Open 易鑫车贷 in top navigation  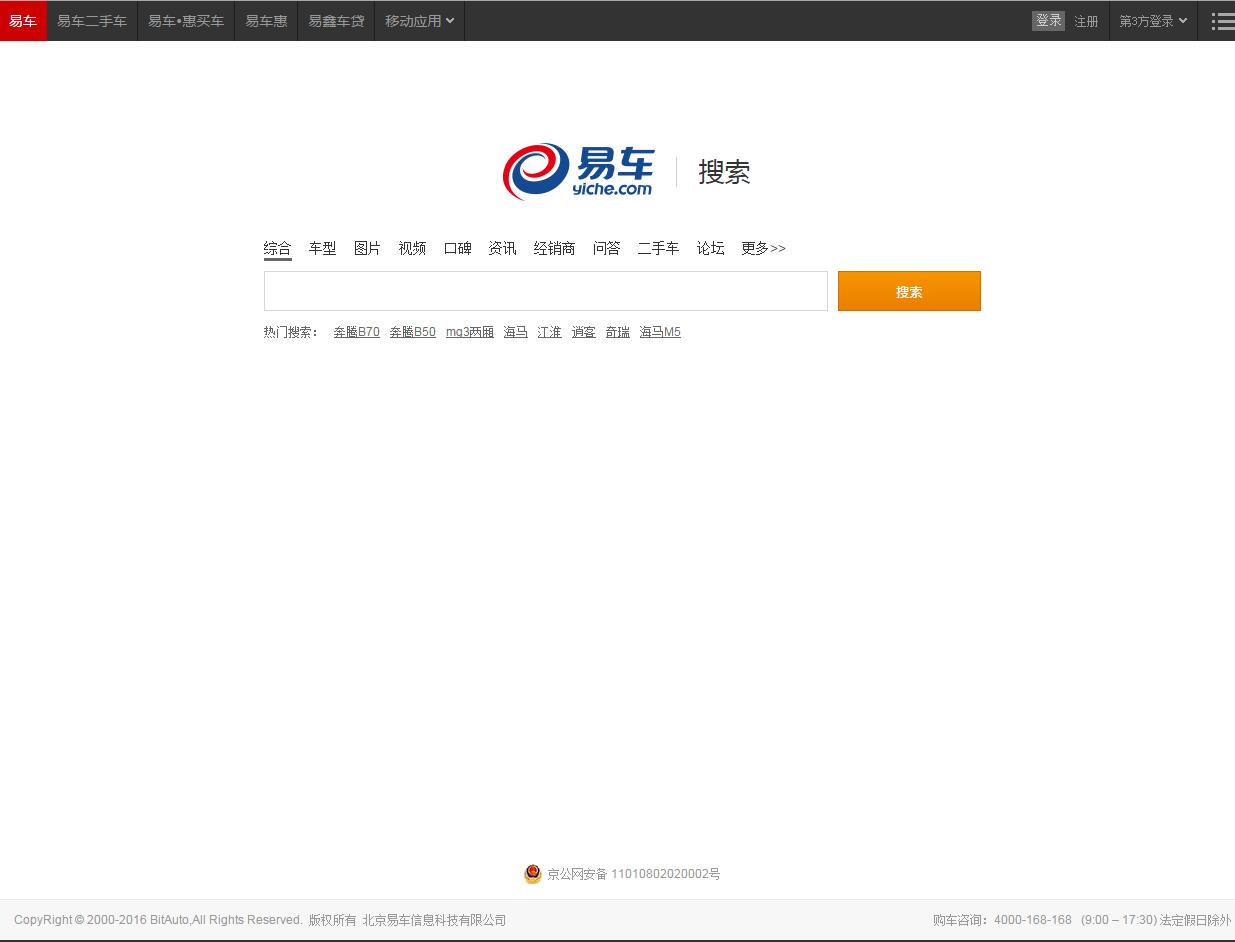point(336,21)
